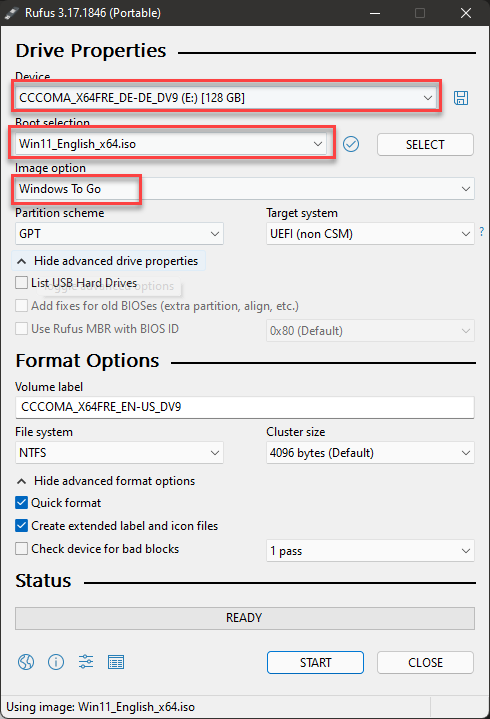Image resolution: width=490 pixels, height=719 pixels.
Task: Open the Partition scheme GPT dropdown
Action: click(x=119, y=234)
